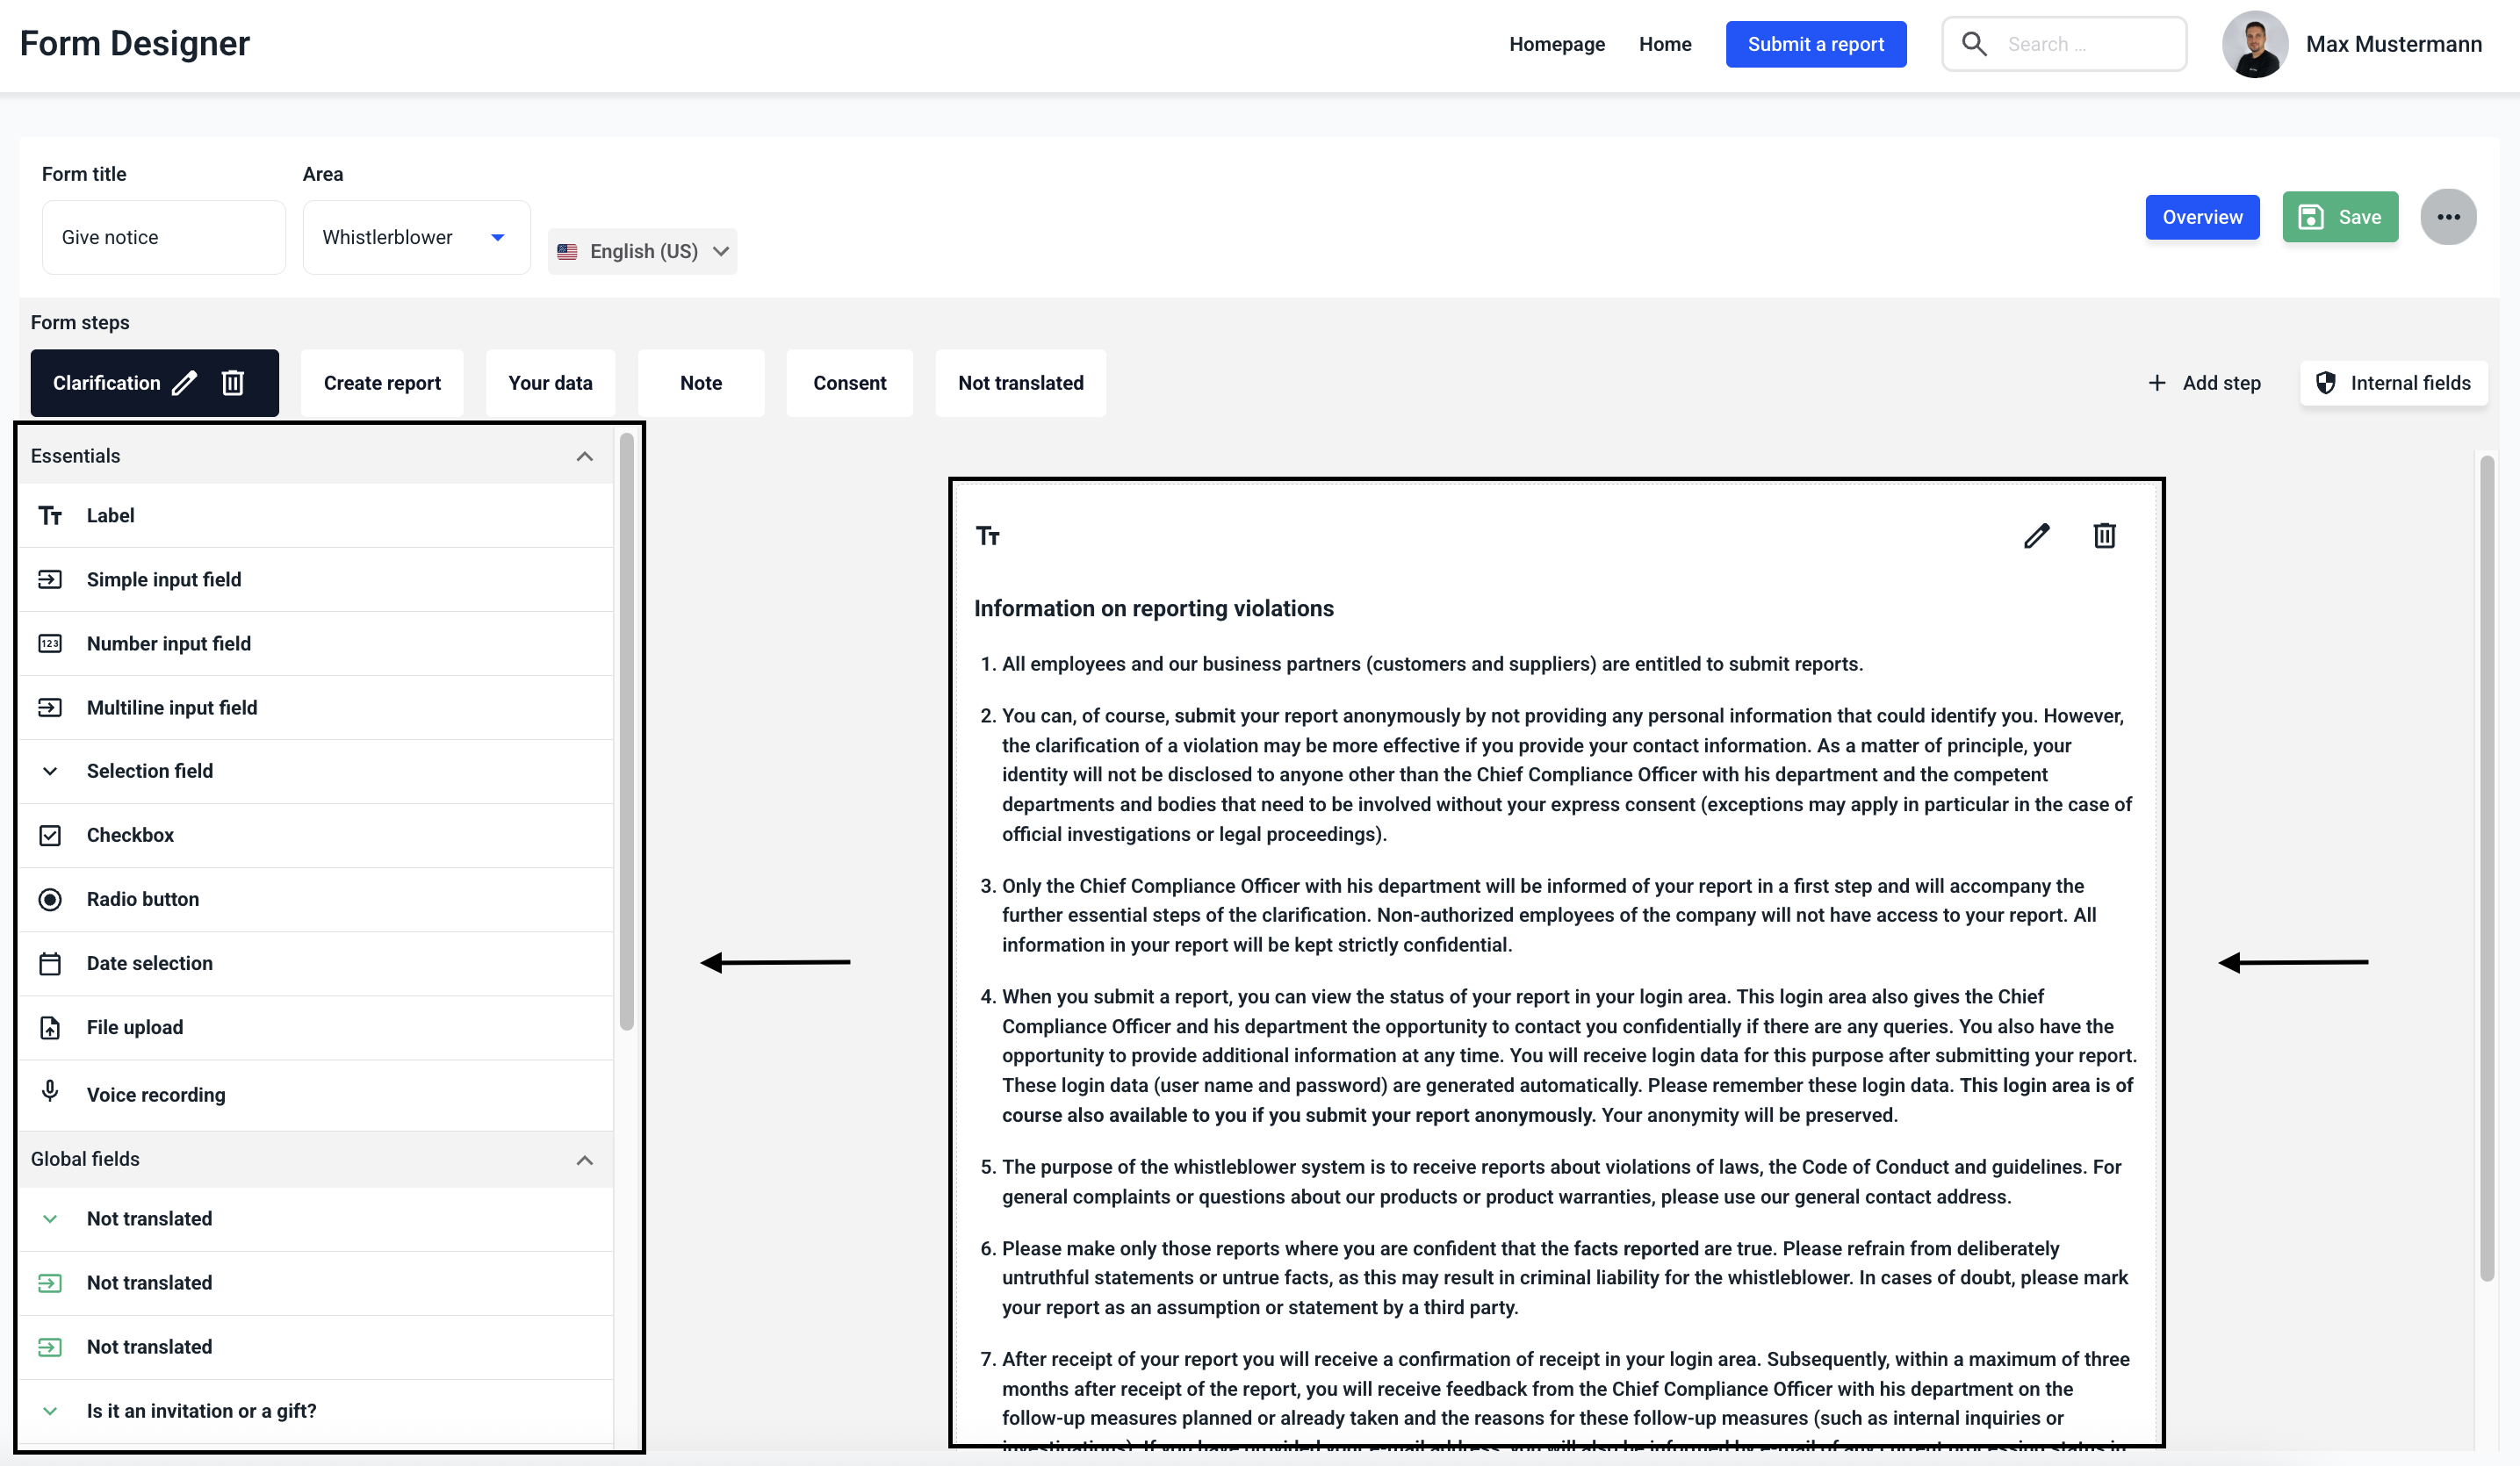Select the Radio button field element

[142, 899]
